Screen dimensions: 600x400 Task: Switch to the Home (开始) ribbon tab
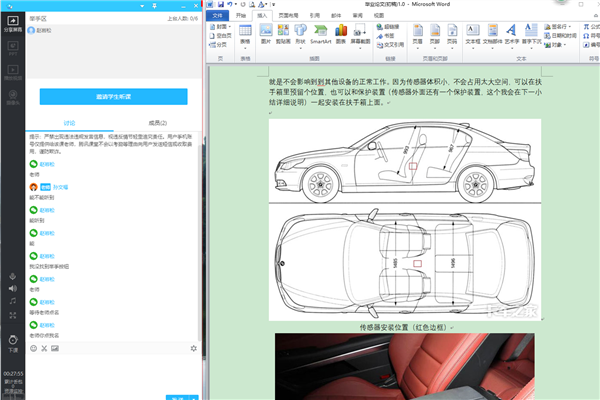coord(241,15)
